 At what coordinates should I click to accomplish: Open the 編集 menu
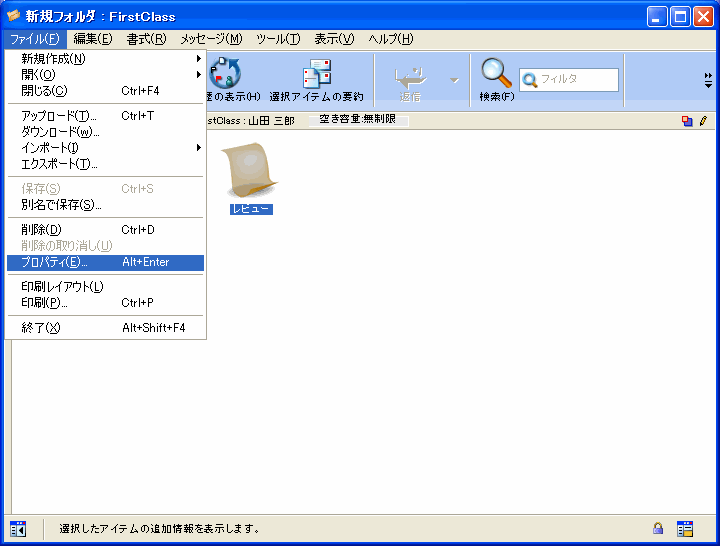pos(93,39)
